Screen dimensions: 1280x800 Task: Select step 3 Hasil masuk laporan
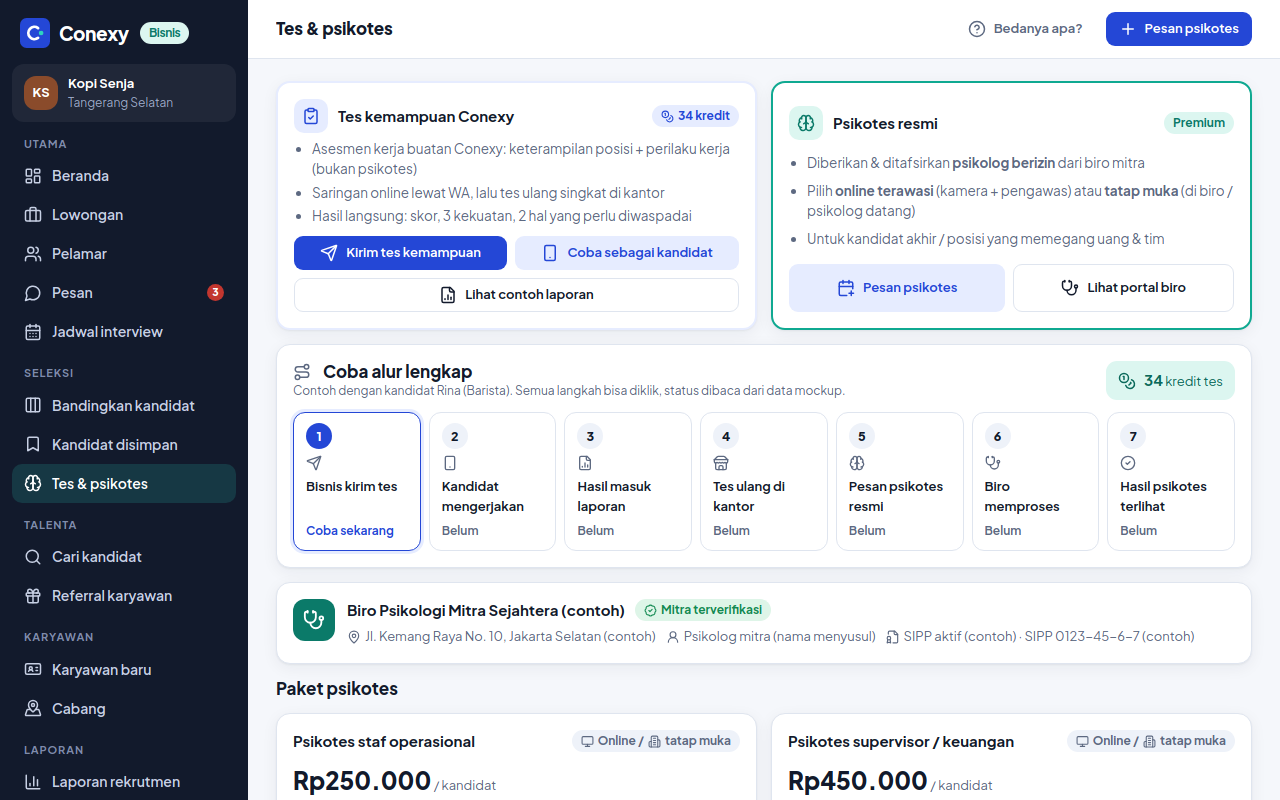628,481
